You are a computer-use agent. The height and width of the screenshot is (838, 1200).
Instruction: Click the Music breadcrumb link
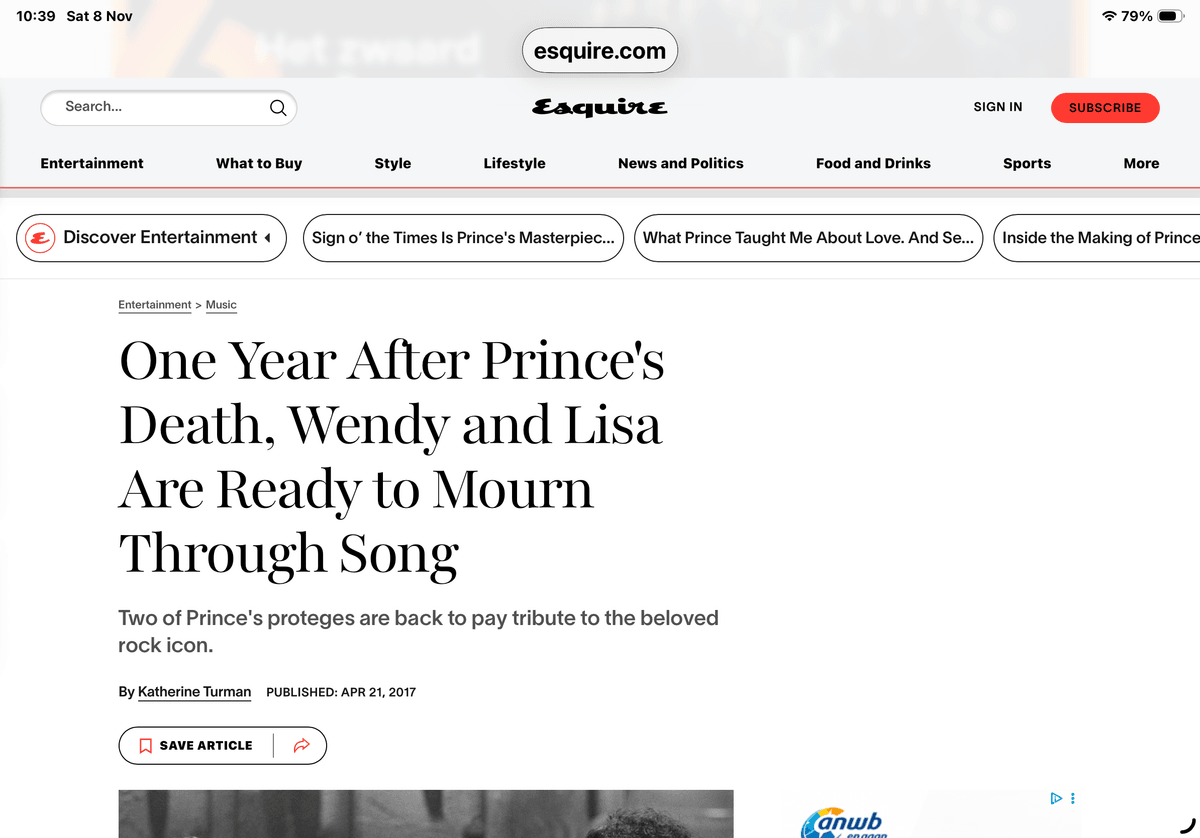(x=221, y=305)
